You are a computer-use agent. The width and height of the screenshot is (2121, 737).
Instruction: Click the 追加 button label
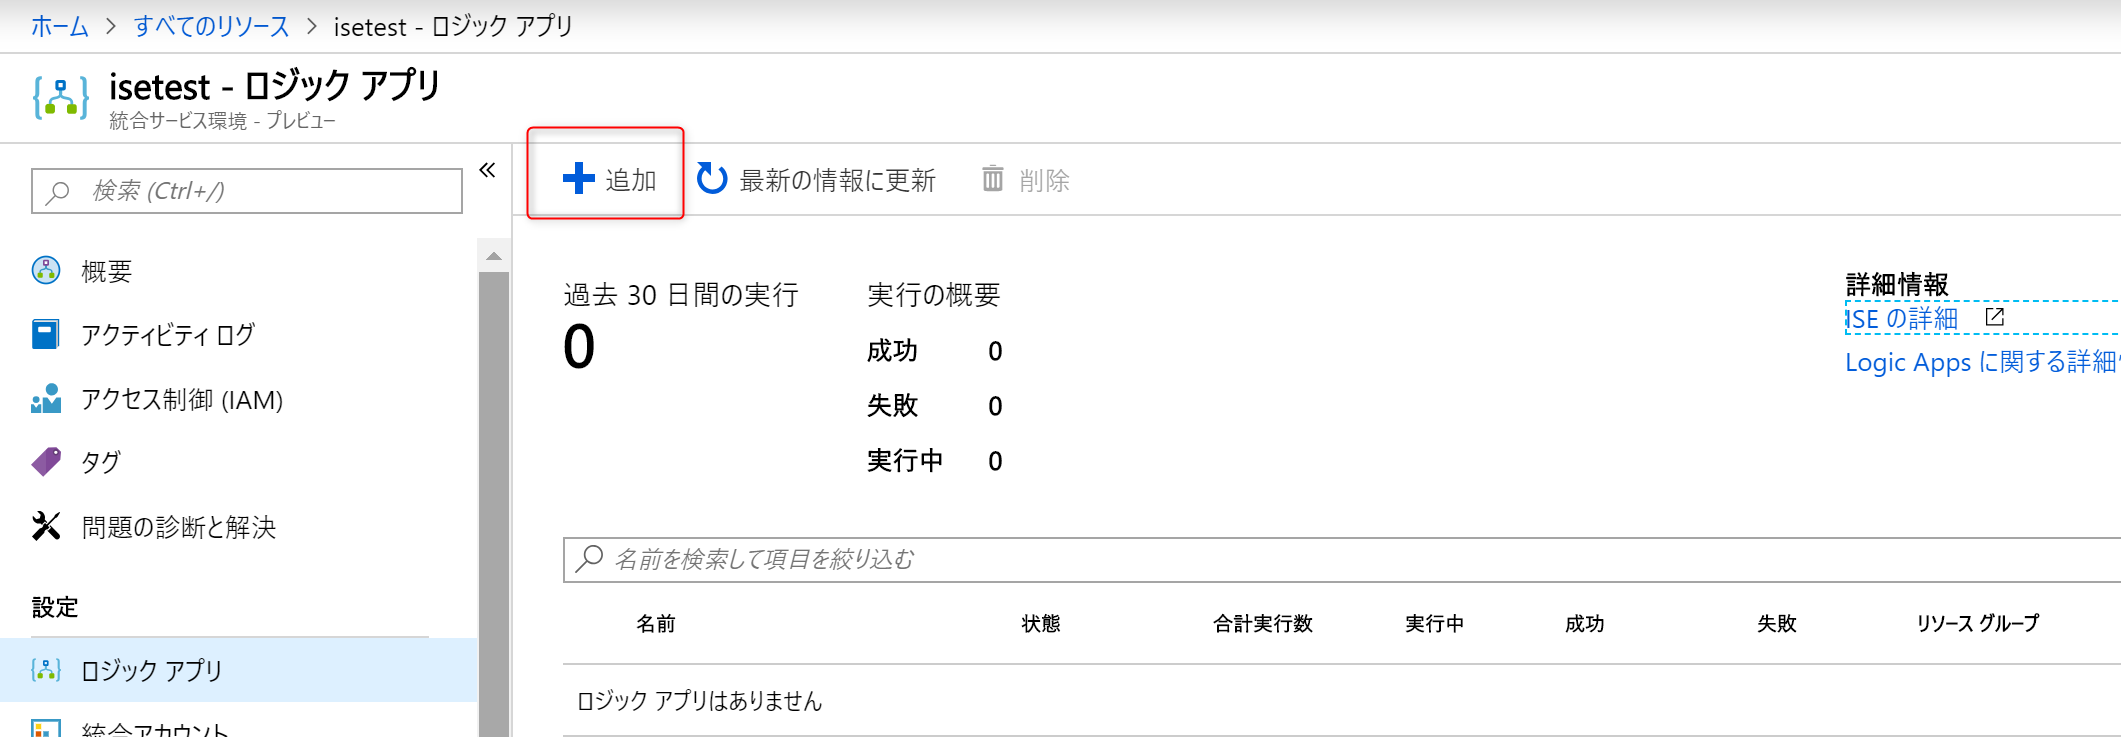pyautogui.click(x=631, y=180)
